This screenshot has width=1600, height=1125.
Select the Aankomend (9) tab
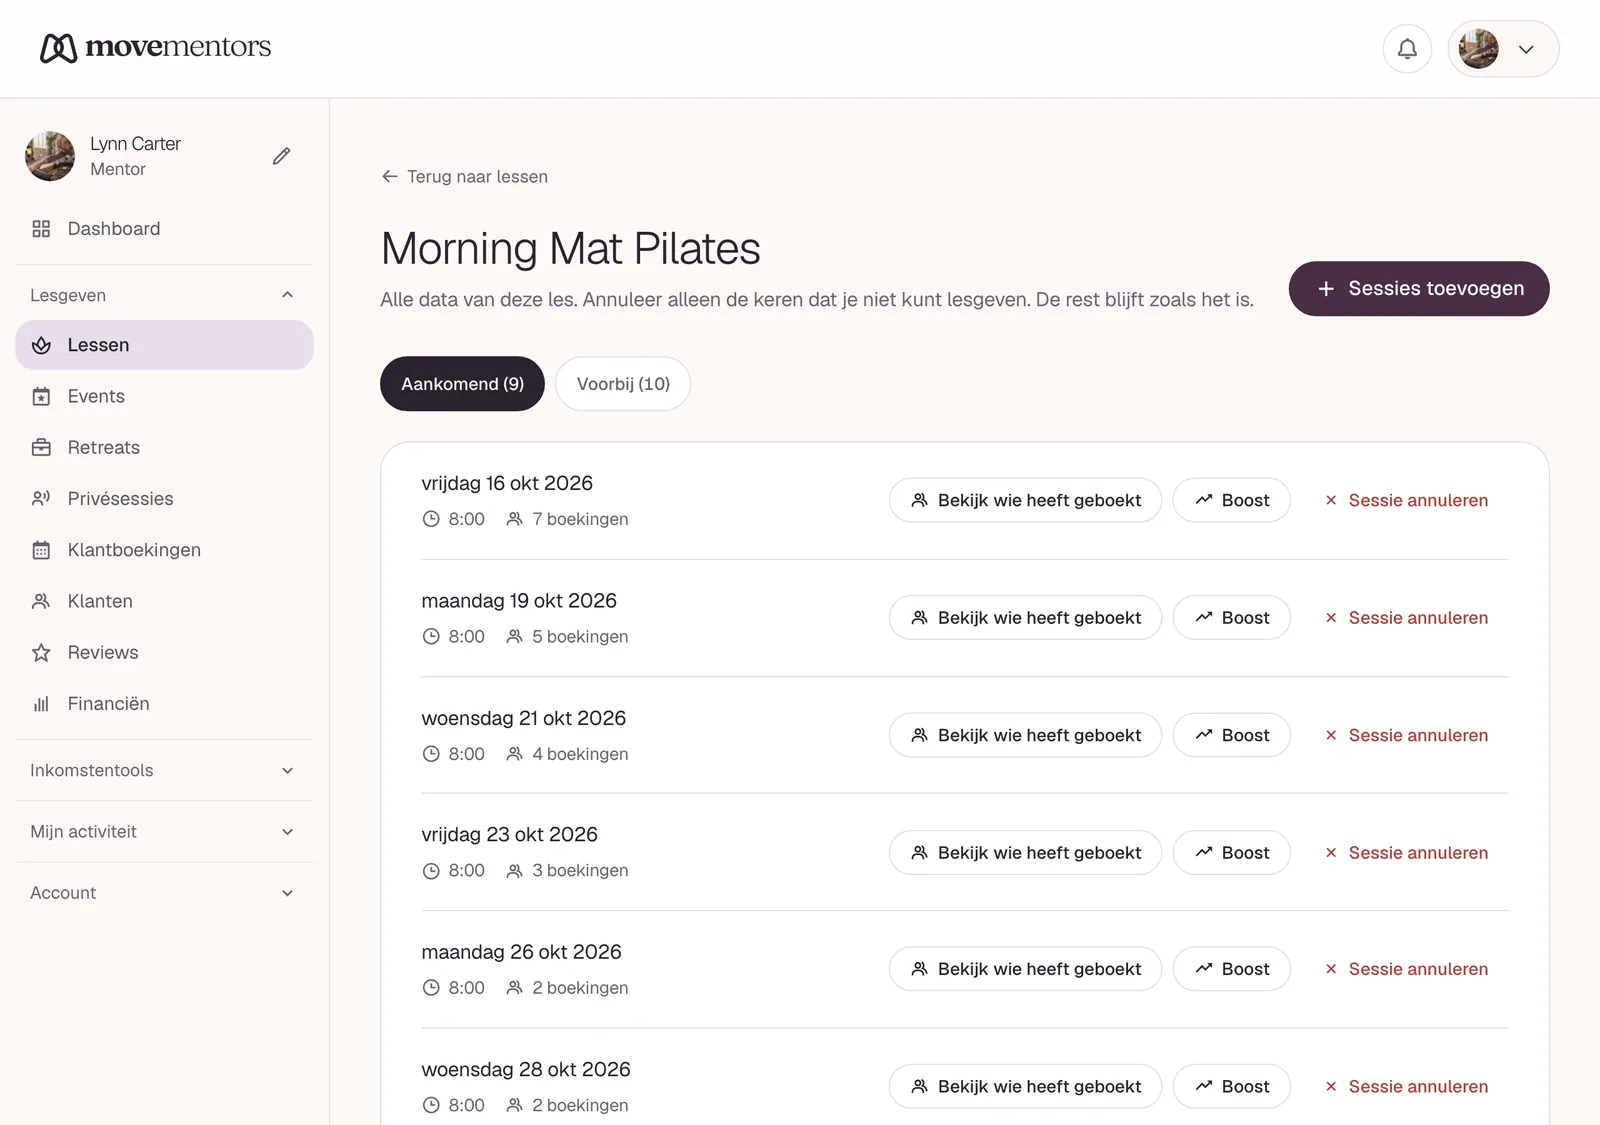[x=462, y=384]
